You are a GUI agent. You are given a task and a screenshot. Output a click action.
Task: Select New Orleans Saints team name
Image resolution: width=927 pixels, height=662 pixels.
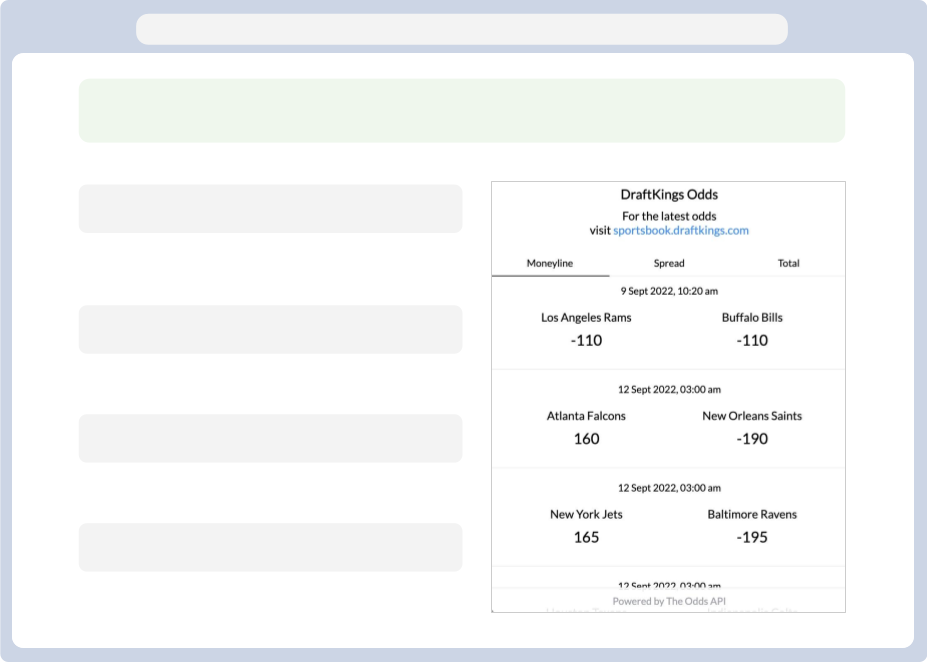[752, 416]
